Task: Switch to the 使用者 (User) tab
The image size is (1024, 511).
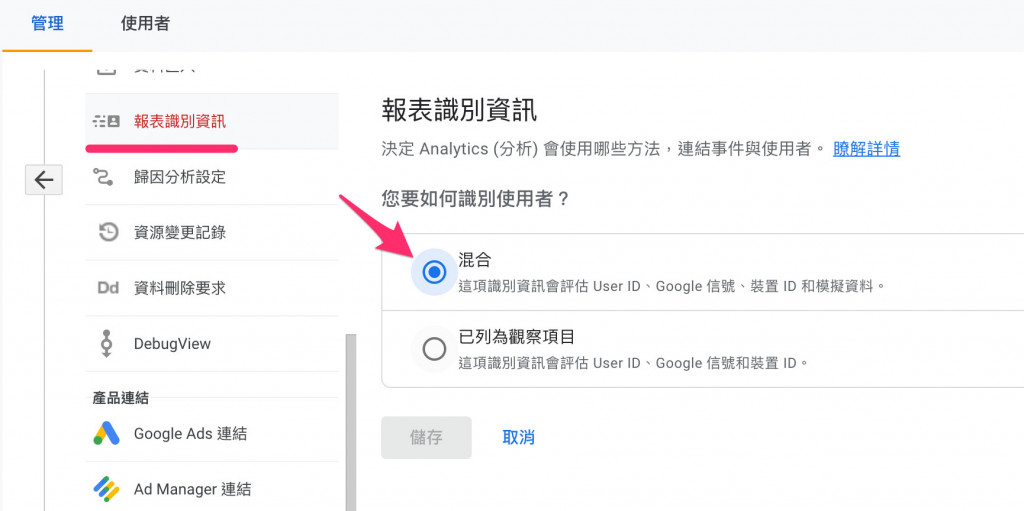Action: pyautogui.click(x=145, y=24)
